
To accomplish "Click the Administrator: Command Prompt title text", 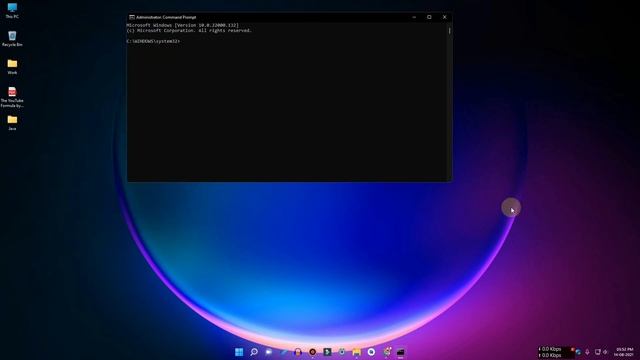I will [x=166, y=17].
